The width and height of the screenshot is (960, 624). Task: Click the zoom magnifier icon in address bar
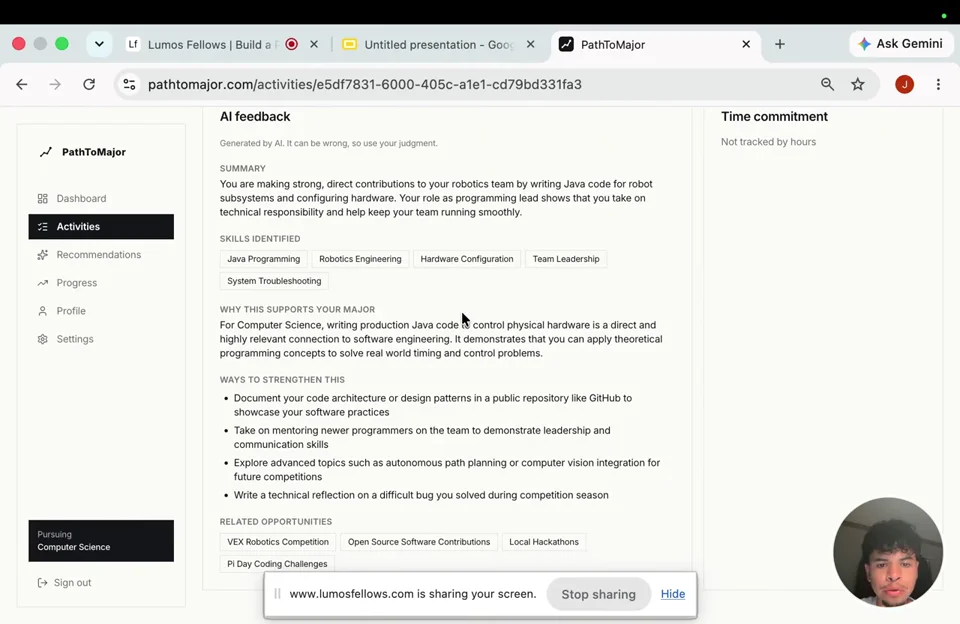[x=827, y=85]
